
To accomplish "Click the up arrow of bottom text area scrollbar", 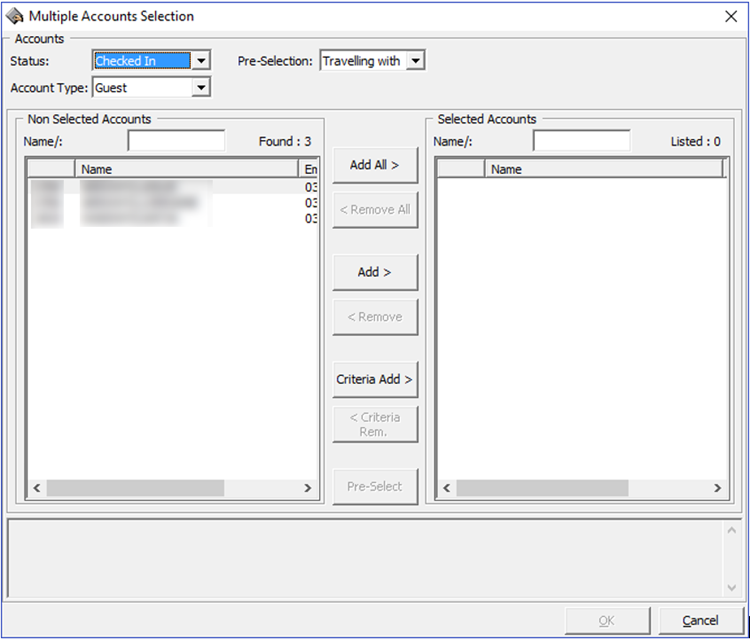I will [x=731, y=530].
